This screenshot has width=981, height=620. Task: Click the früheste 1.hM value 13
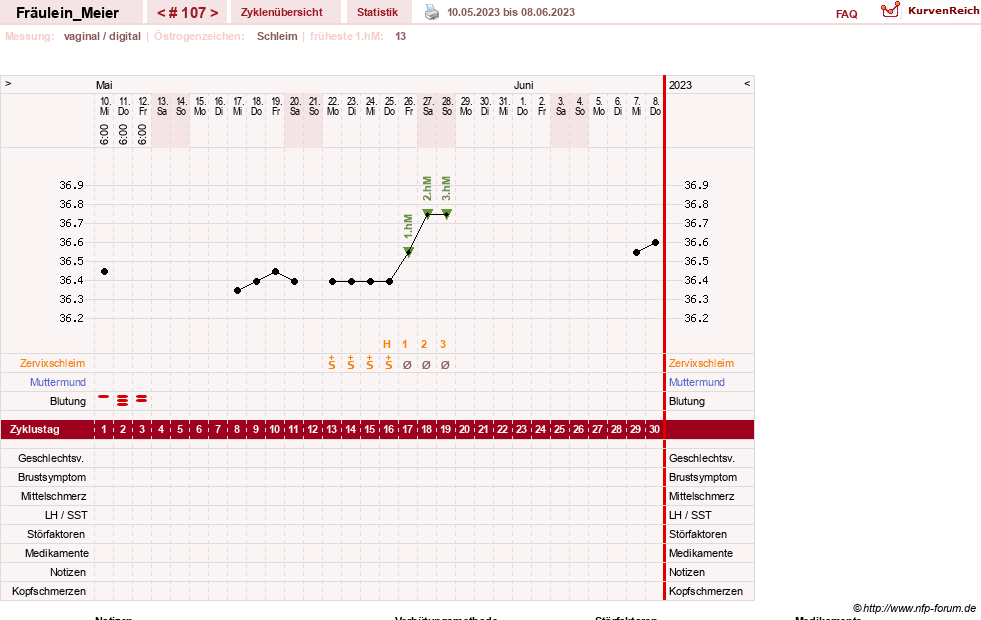400,36
